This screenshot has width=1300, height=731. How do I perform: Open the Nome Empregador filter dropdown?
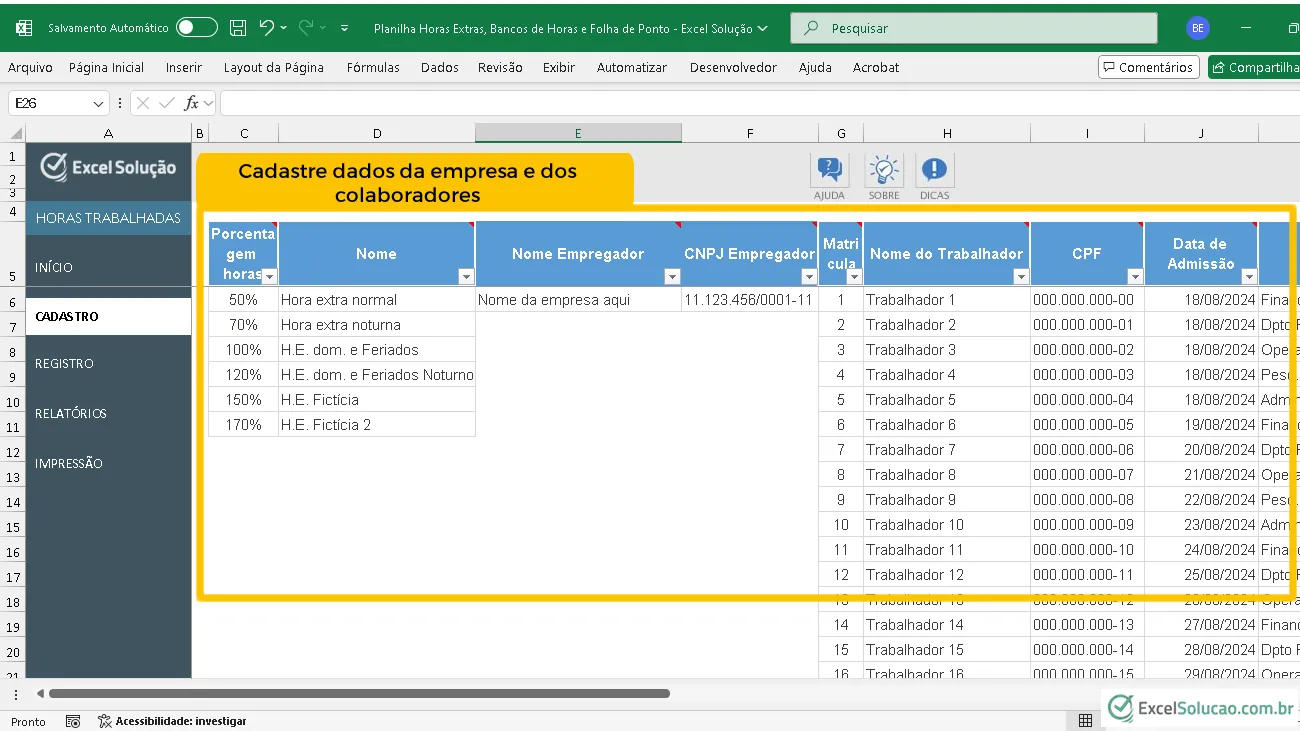point(665,277)
